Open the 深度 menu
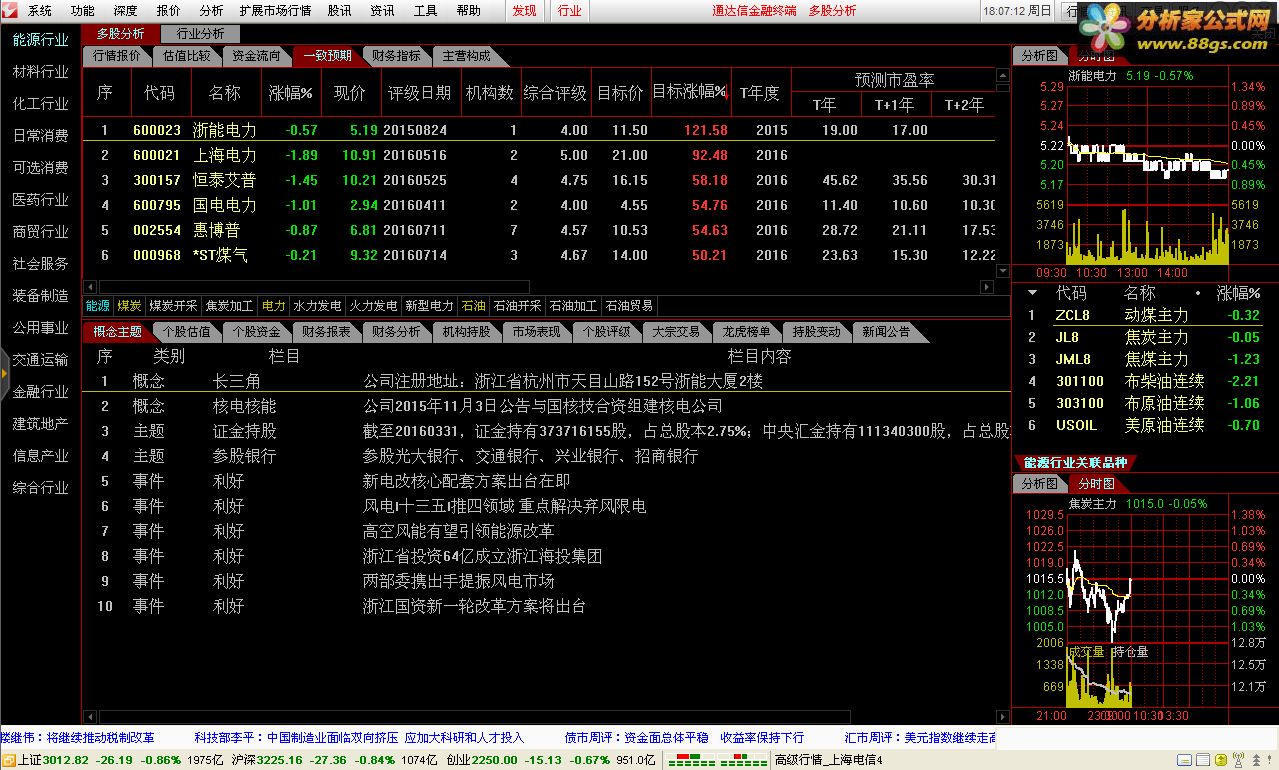1279x770 pixels. pos(125,11)
